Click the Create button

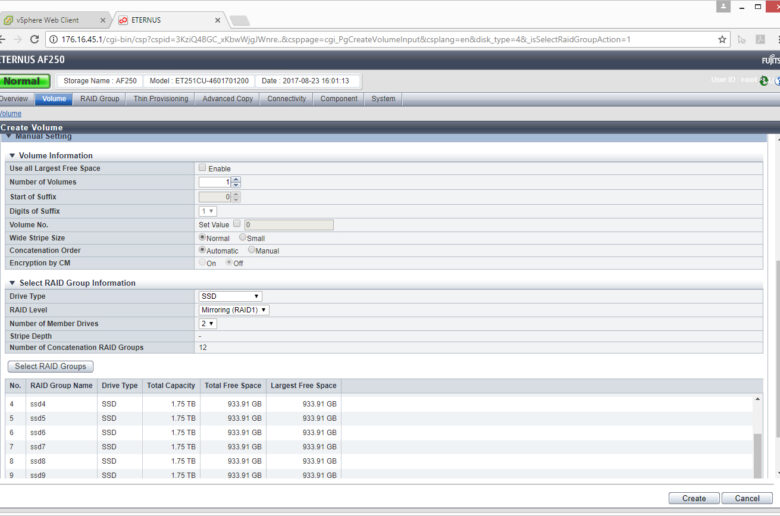point(693,498)
